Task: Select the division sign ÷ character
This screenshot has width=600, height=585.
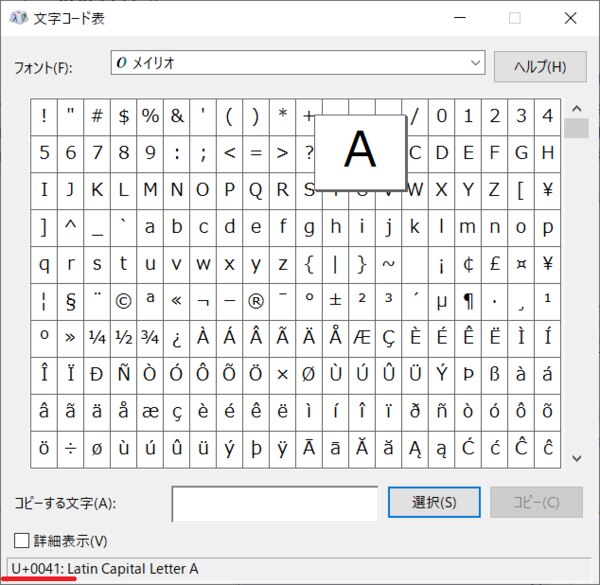Action: [70, 448]
